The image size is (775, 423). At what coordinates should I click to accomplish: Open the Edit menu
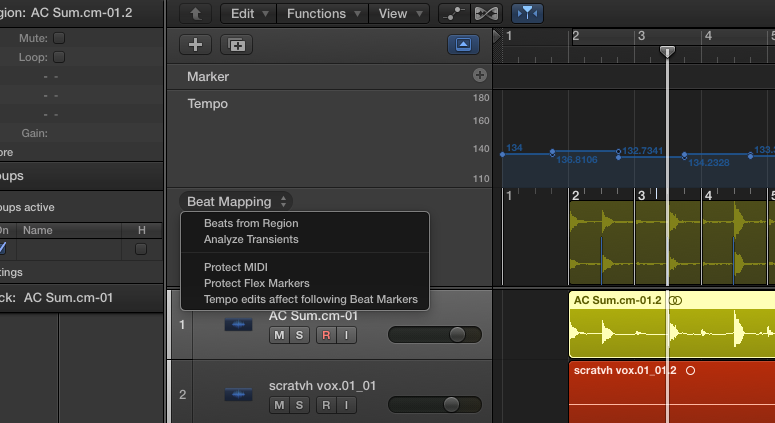pyautogui.click(x=249, y=13)
